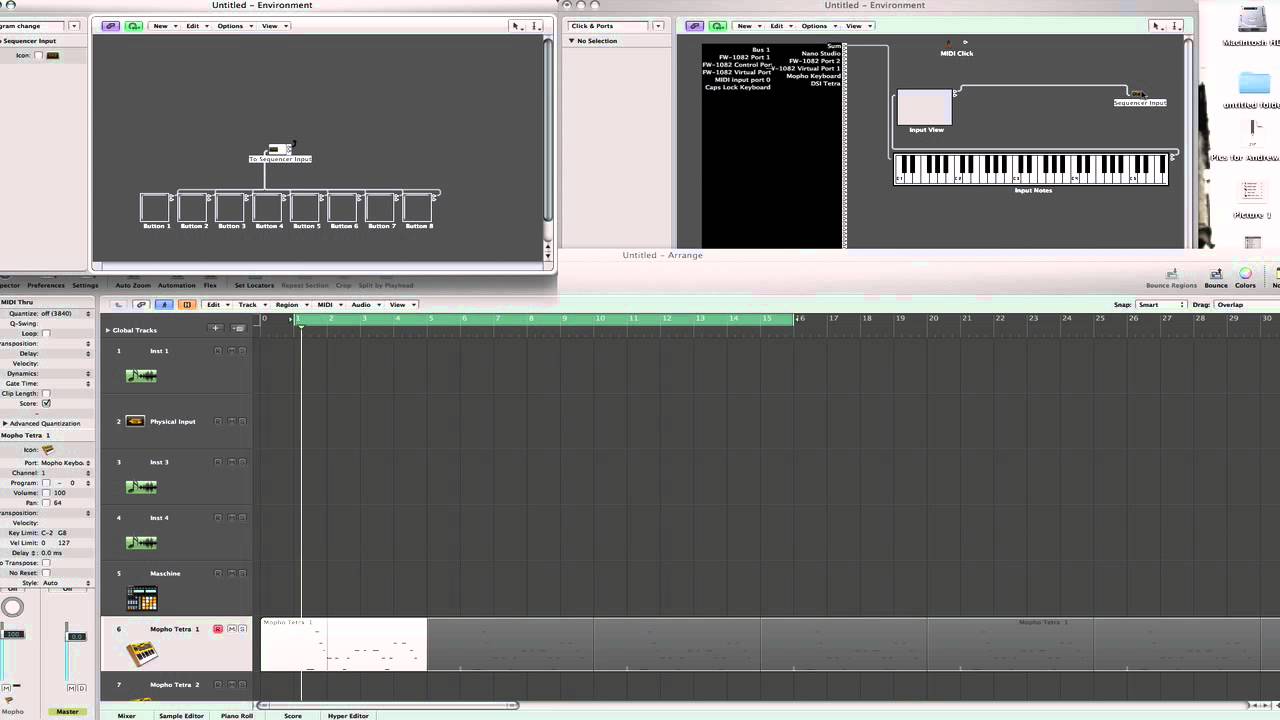Screen dimensions: 1280x720
Task: Disable record on Mopho Tetra 1 track
Action: point(218,629)
